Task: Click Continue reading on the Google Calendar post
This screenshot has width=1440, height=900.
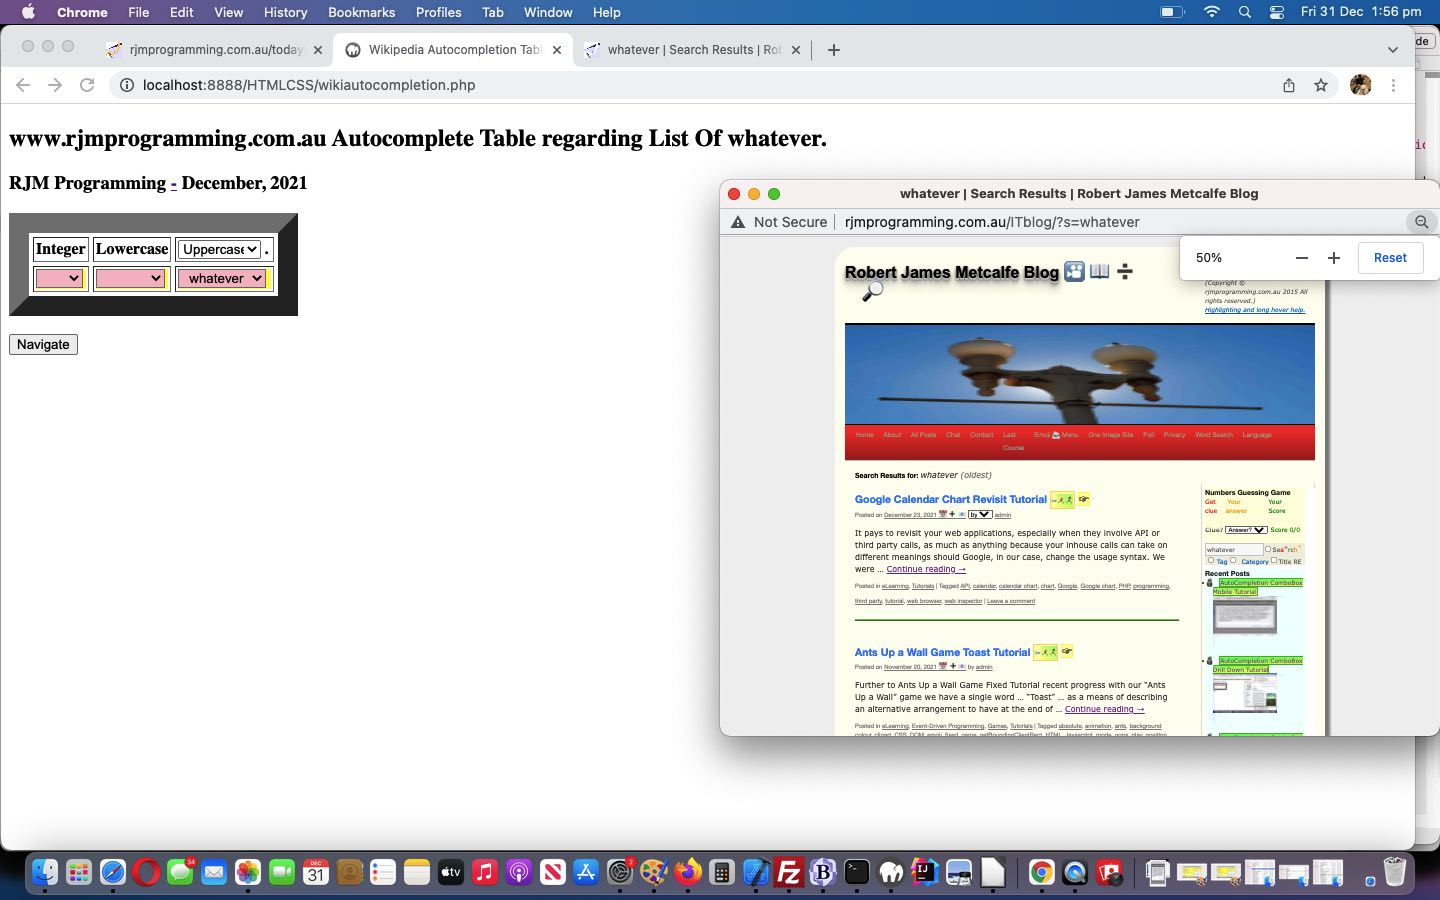Action: coord(926,569)
